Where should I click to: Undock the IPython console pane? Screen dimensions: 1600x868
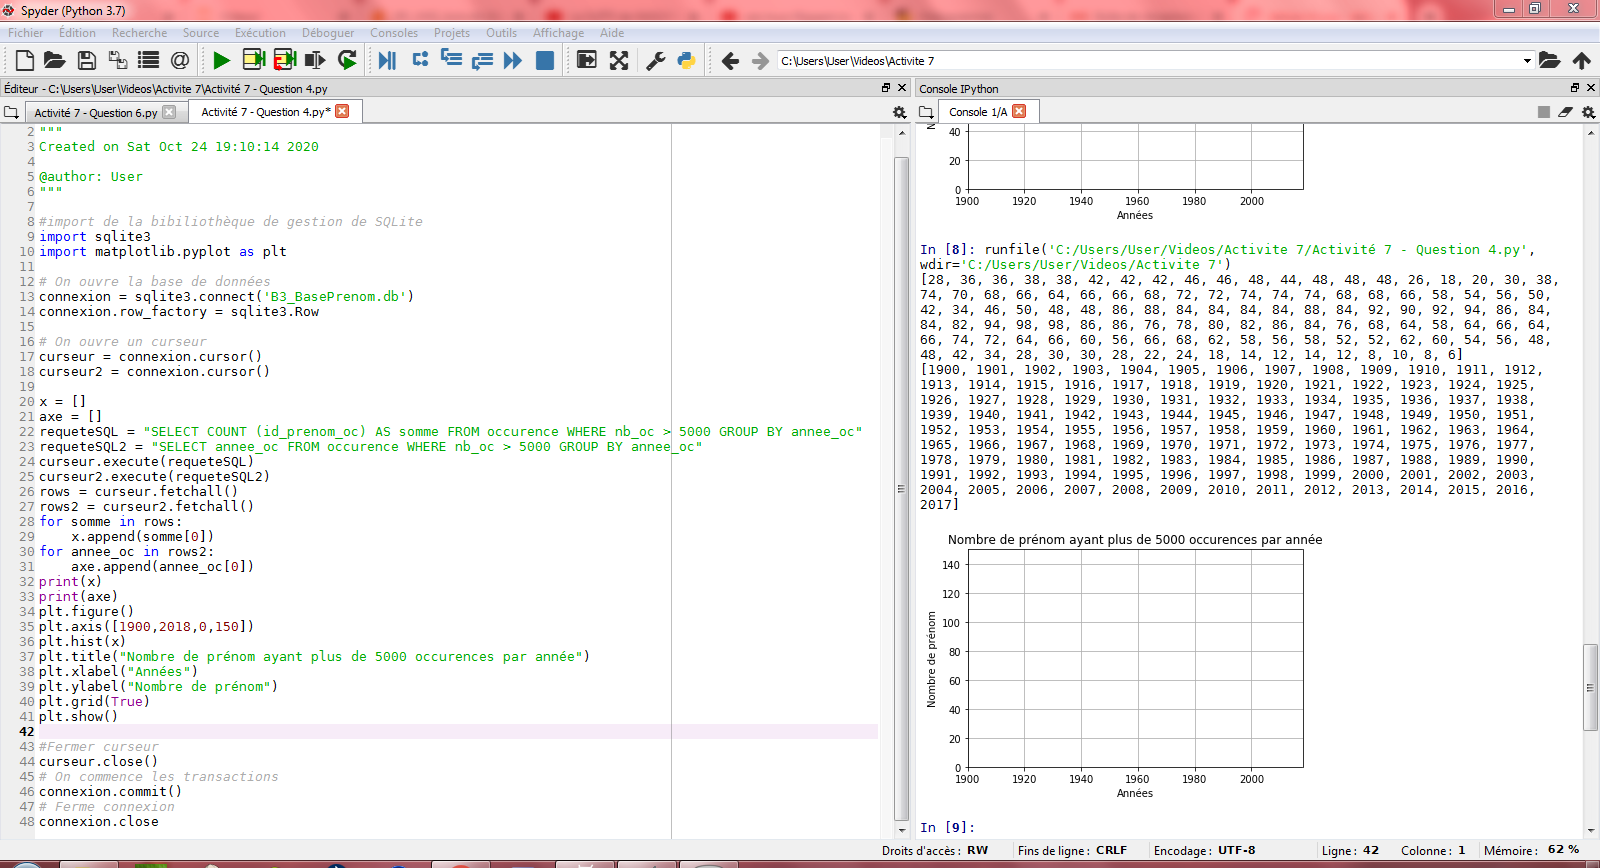pos(1575,88)
